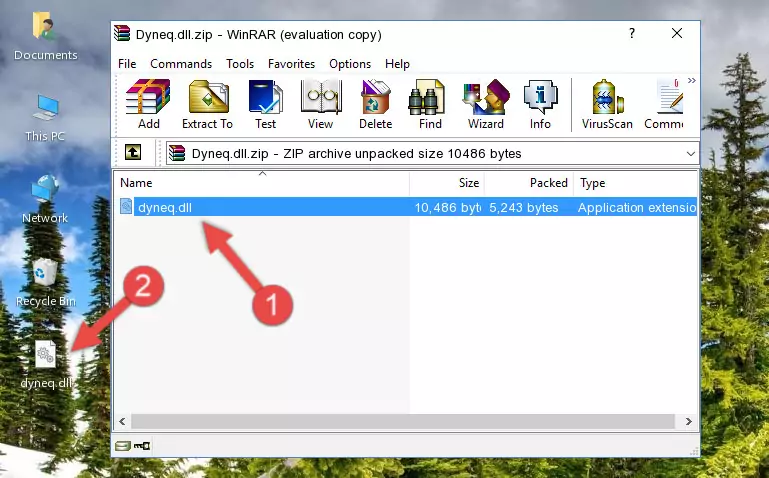Click the WinRAR title bar books icon
Image resolution: width=769 pixels, height=478 pixels.
click(122, 33)
